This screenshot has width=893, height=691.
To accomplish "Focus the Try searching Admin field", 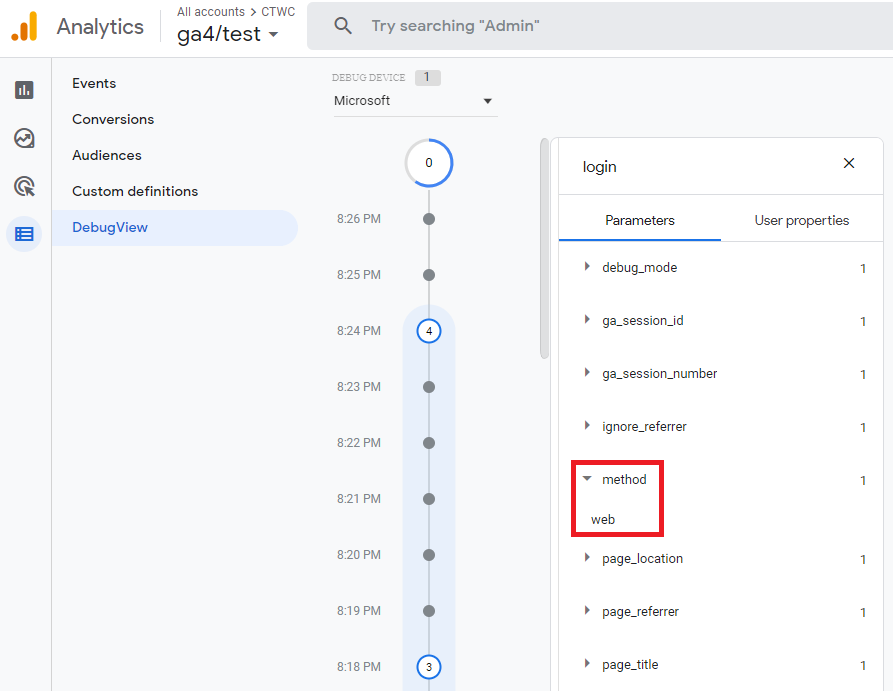I will coord(598,26).
